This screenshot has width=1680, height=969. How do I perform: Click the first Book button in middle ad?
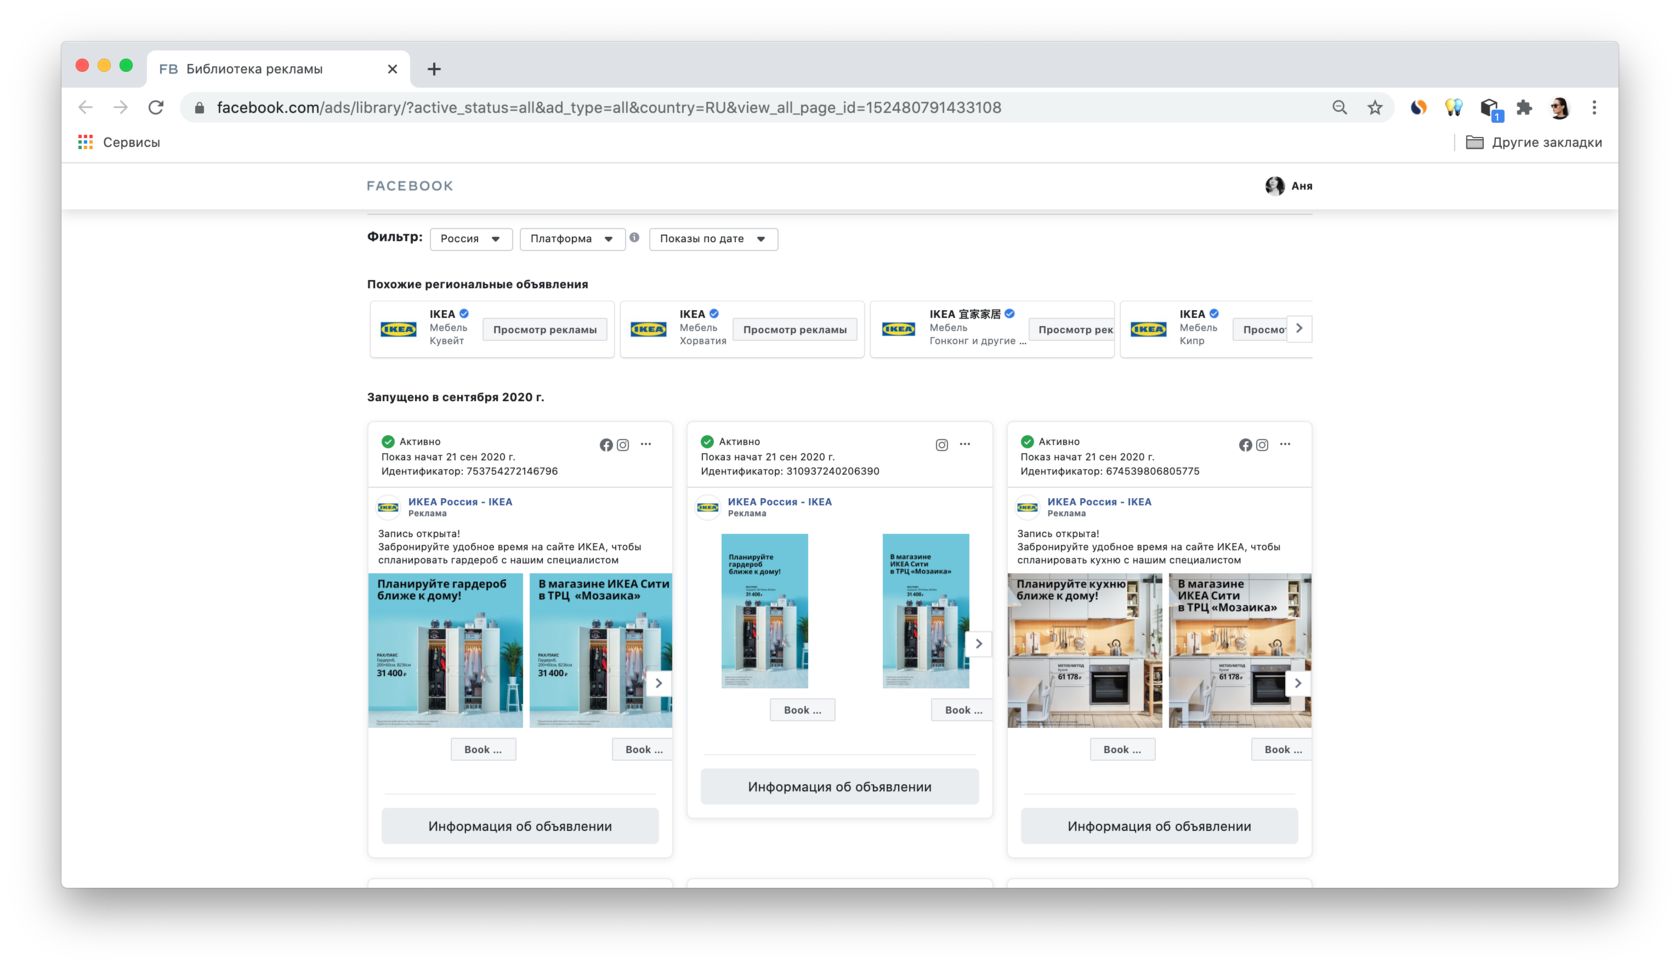pos(803,710)
